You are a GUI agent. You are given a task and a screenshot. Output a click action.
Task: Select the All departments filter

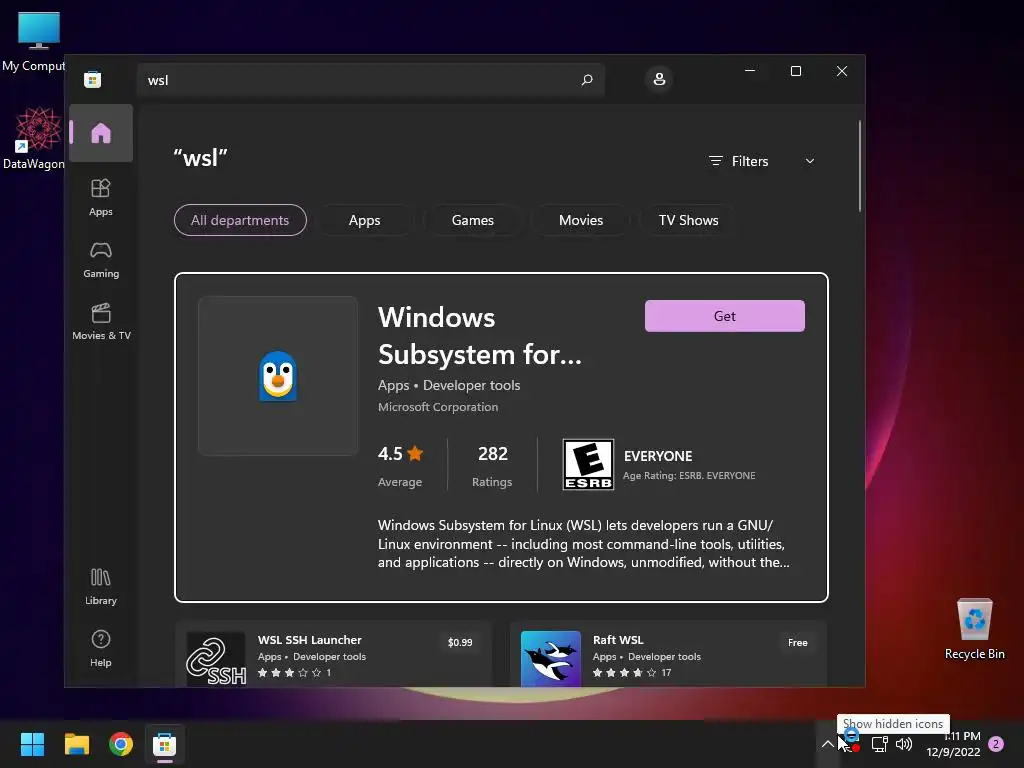point(240,220)
